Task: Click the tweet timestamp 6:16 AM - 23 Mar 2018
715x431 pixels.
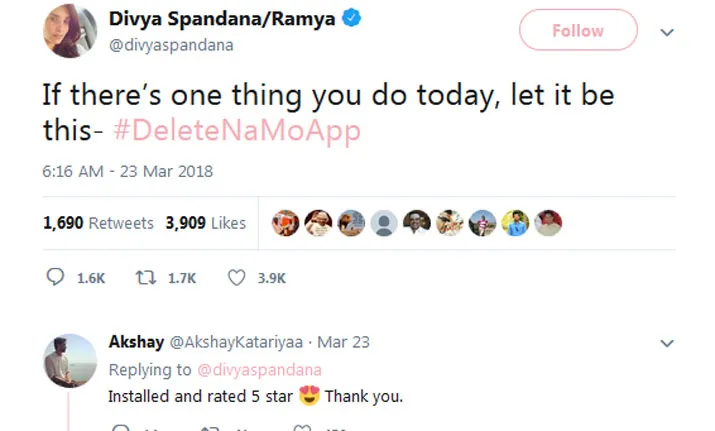Action: pos(127,171)
